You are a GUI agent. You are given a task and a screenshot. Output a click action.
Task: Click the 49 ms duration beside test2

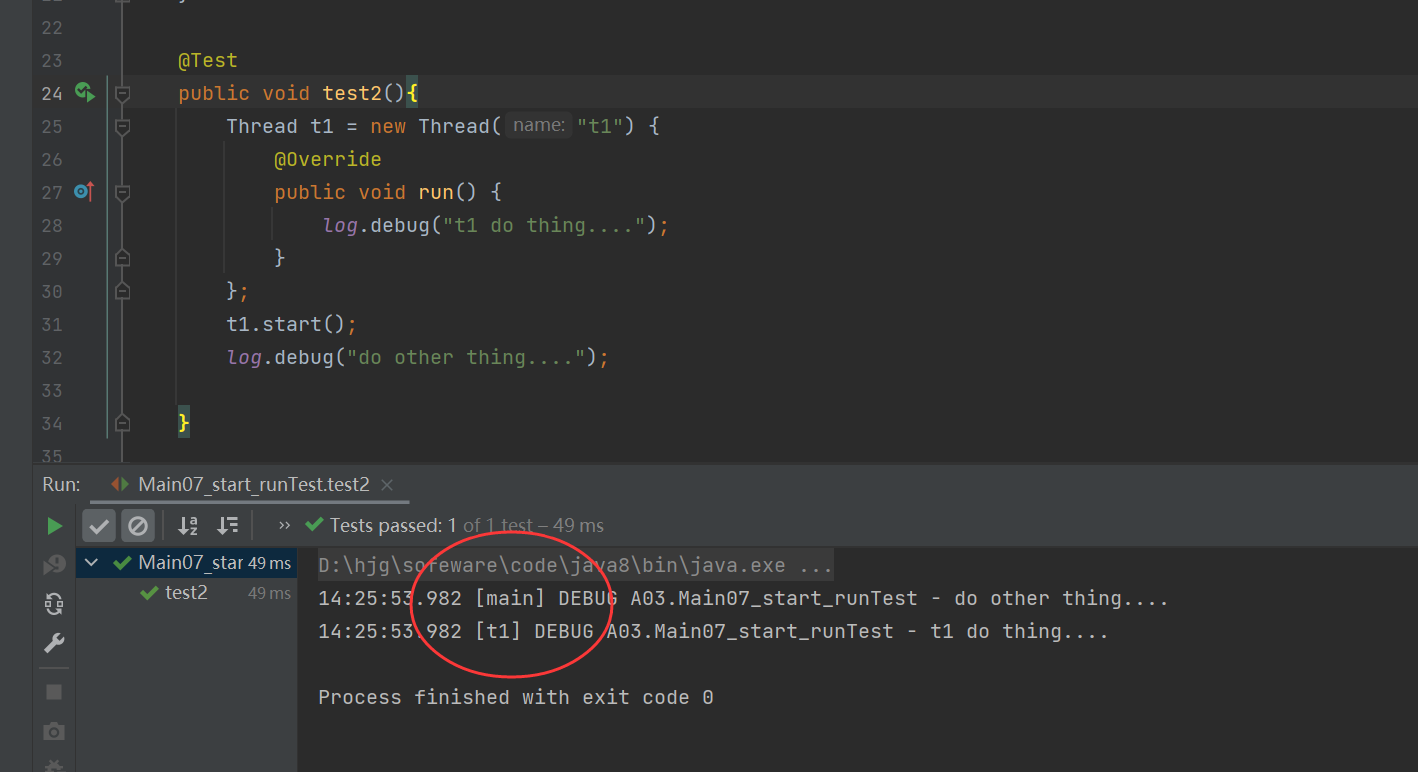point(269,594)
